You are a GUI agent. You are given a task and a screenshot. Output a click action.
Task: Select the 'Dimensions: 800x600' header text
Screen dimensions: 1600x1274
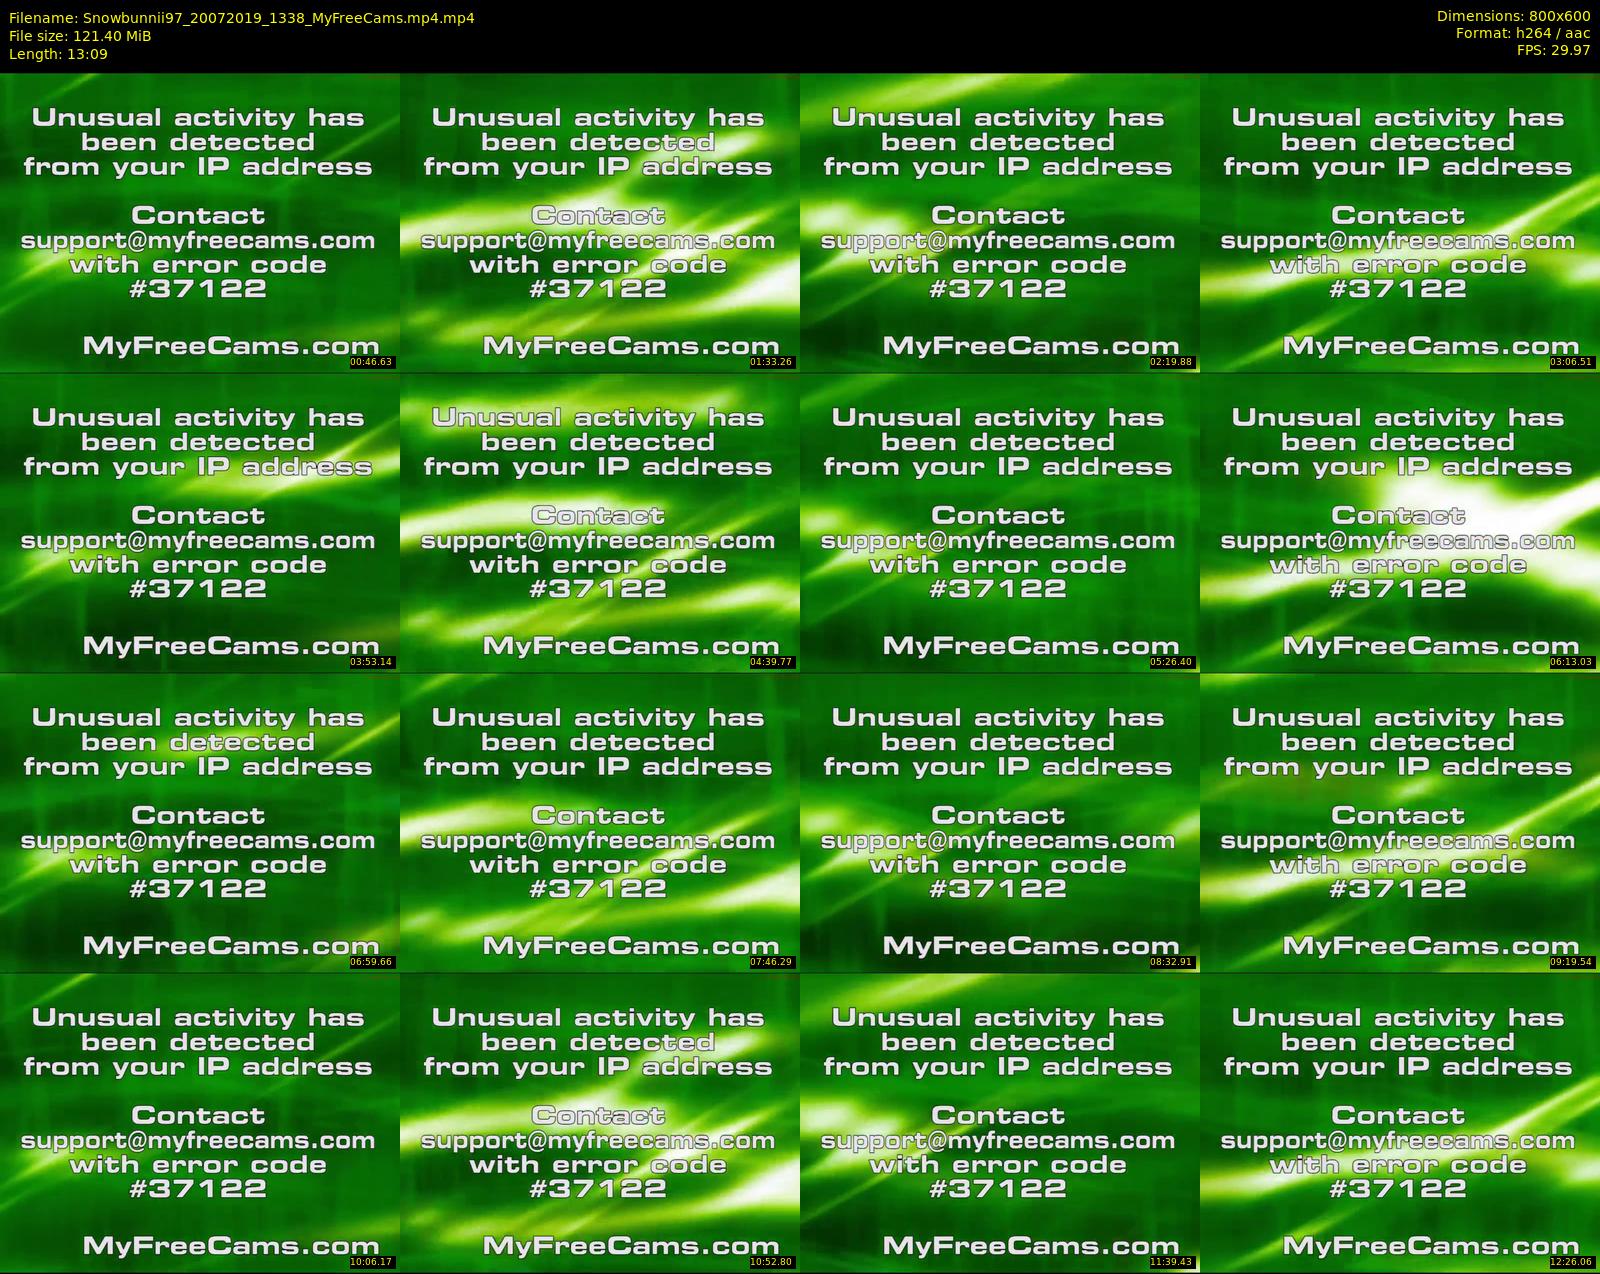(1513, 16)
